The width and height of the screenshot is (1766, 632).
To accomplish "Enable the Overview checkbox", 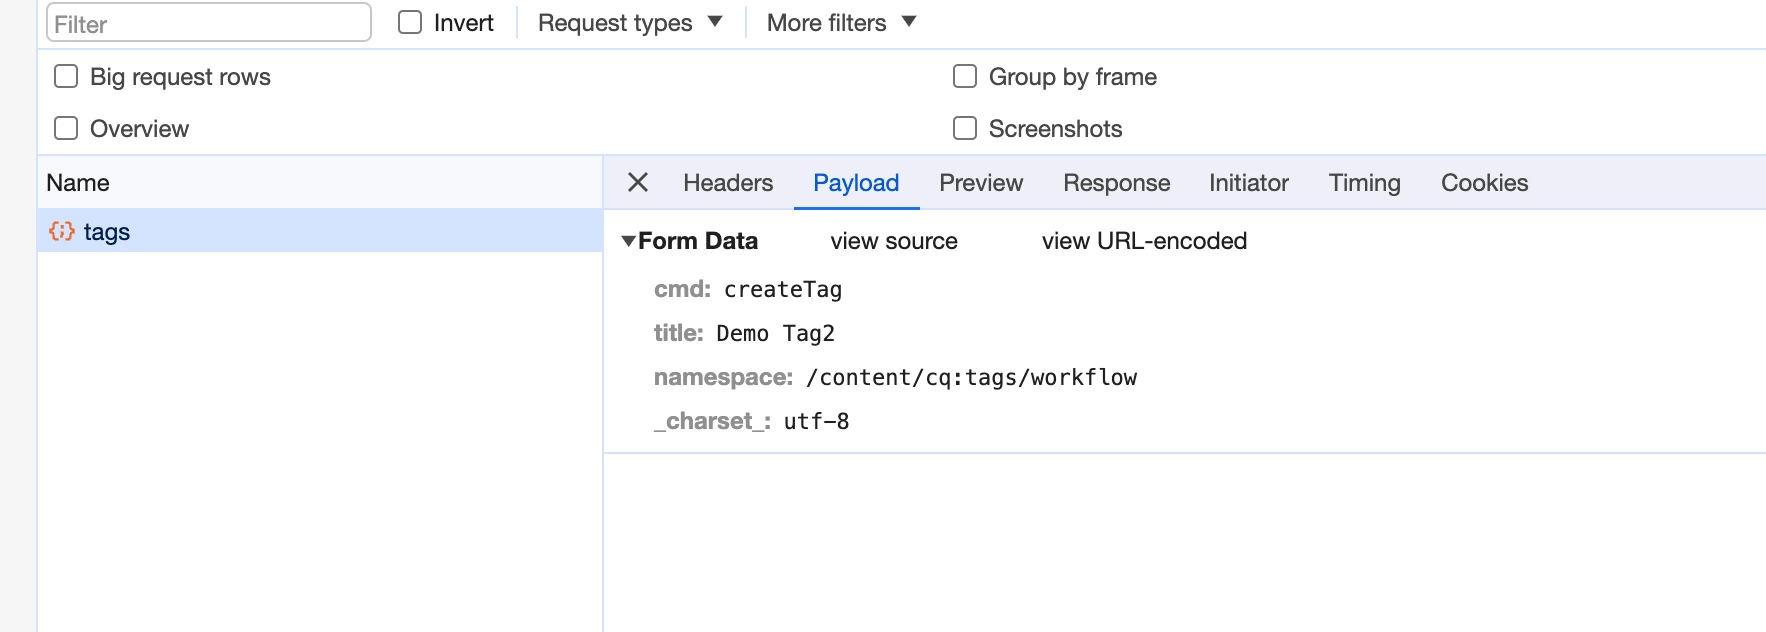I will [x=66, y=128].
